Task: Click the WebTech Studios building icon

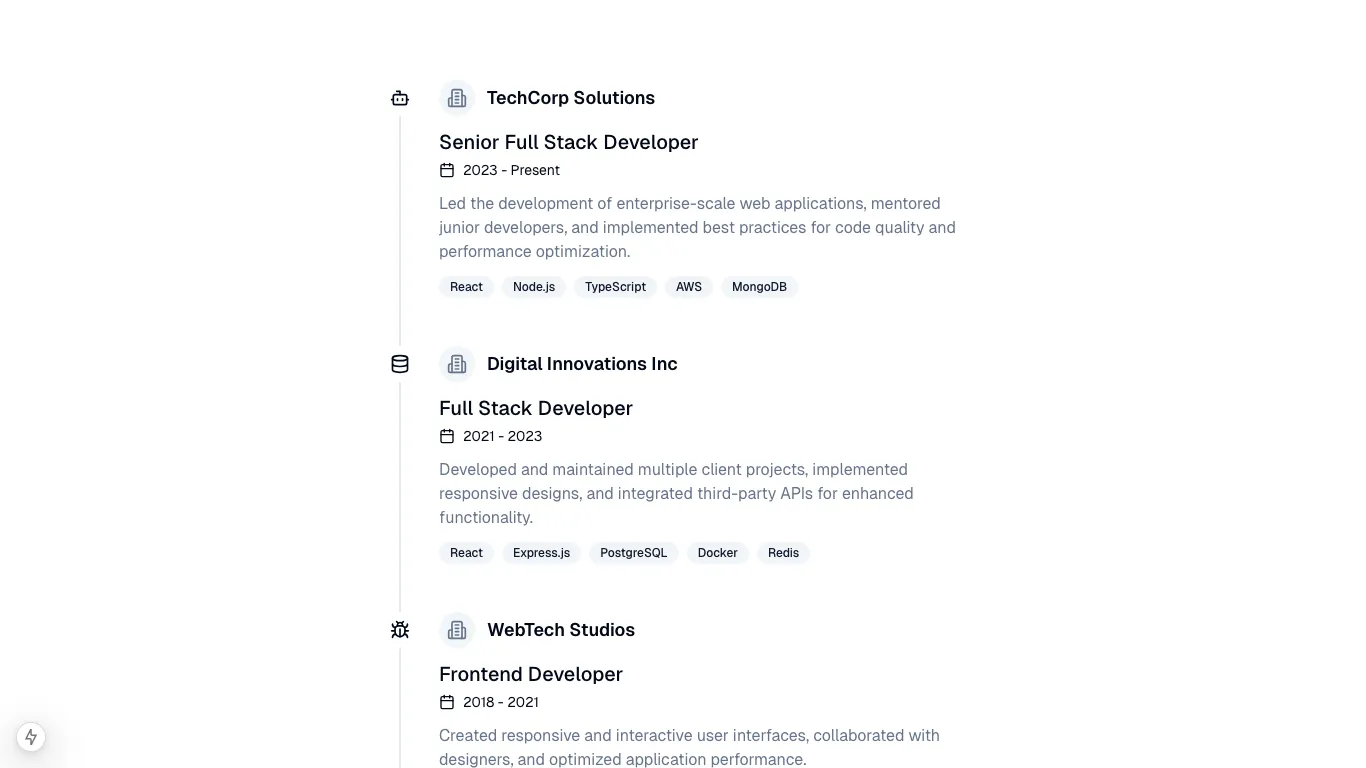Action: pos(457,630)
